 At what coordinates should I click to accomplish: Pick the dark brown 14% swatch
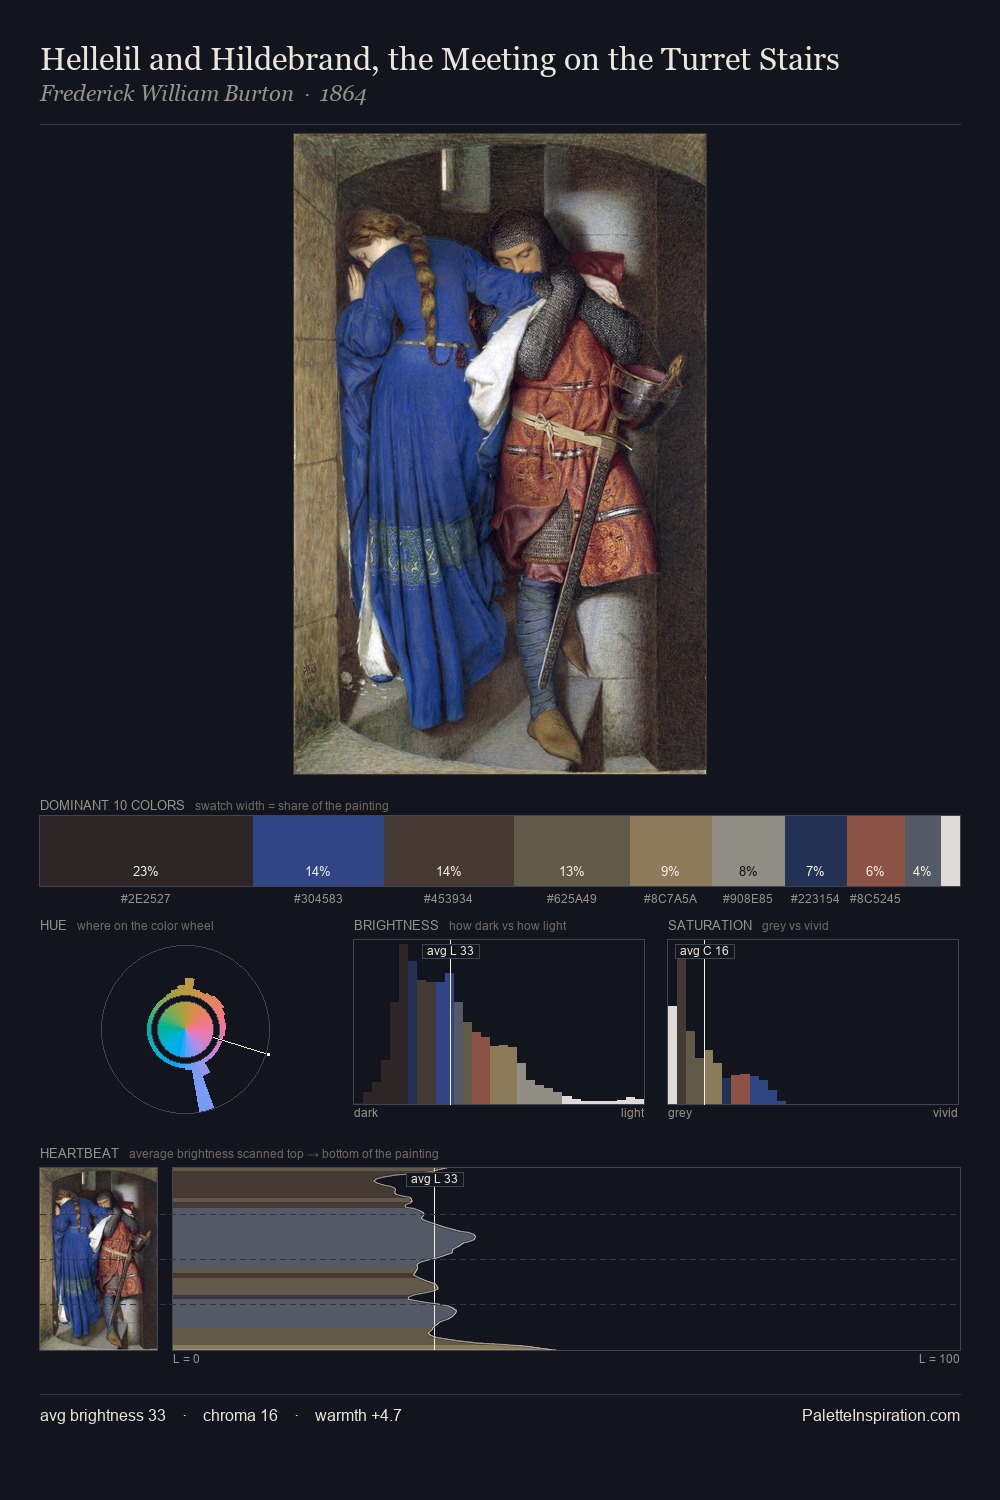coord(449,851)
